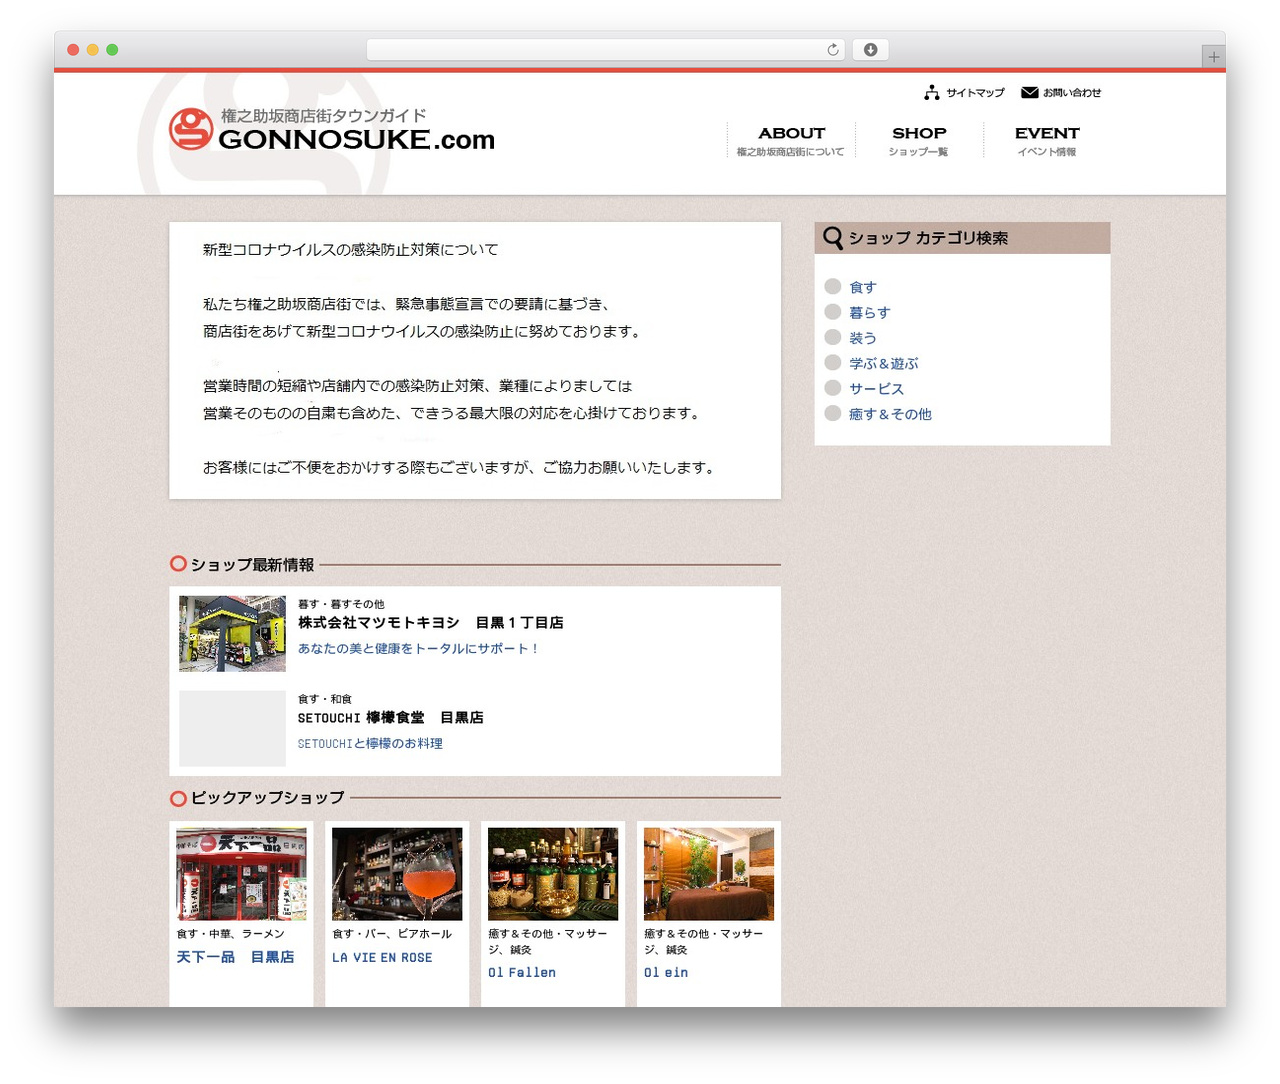This screenshot has height=1084, width=1280.
Task: Click Ol Fallen shop name
Action: pyautogui.click(x=522, y=972)
